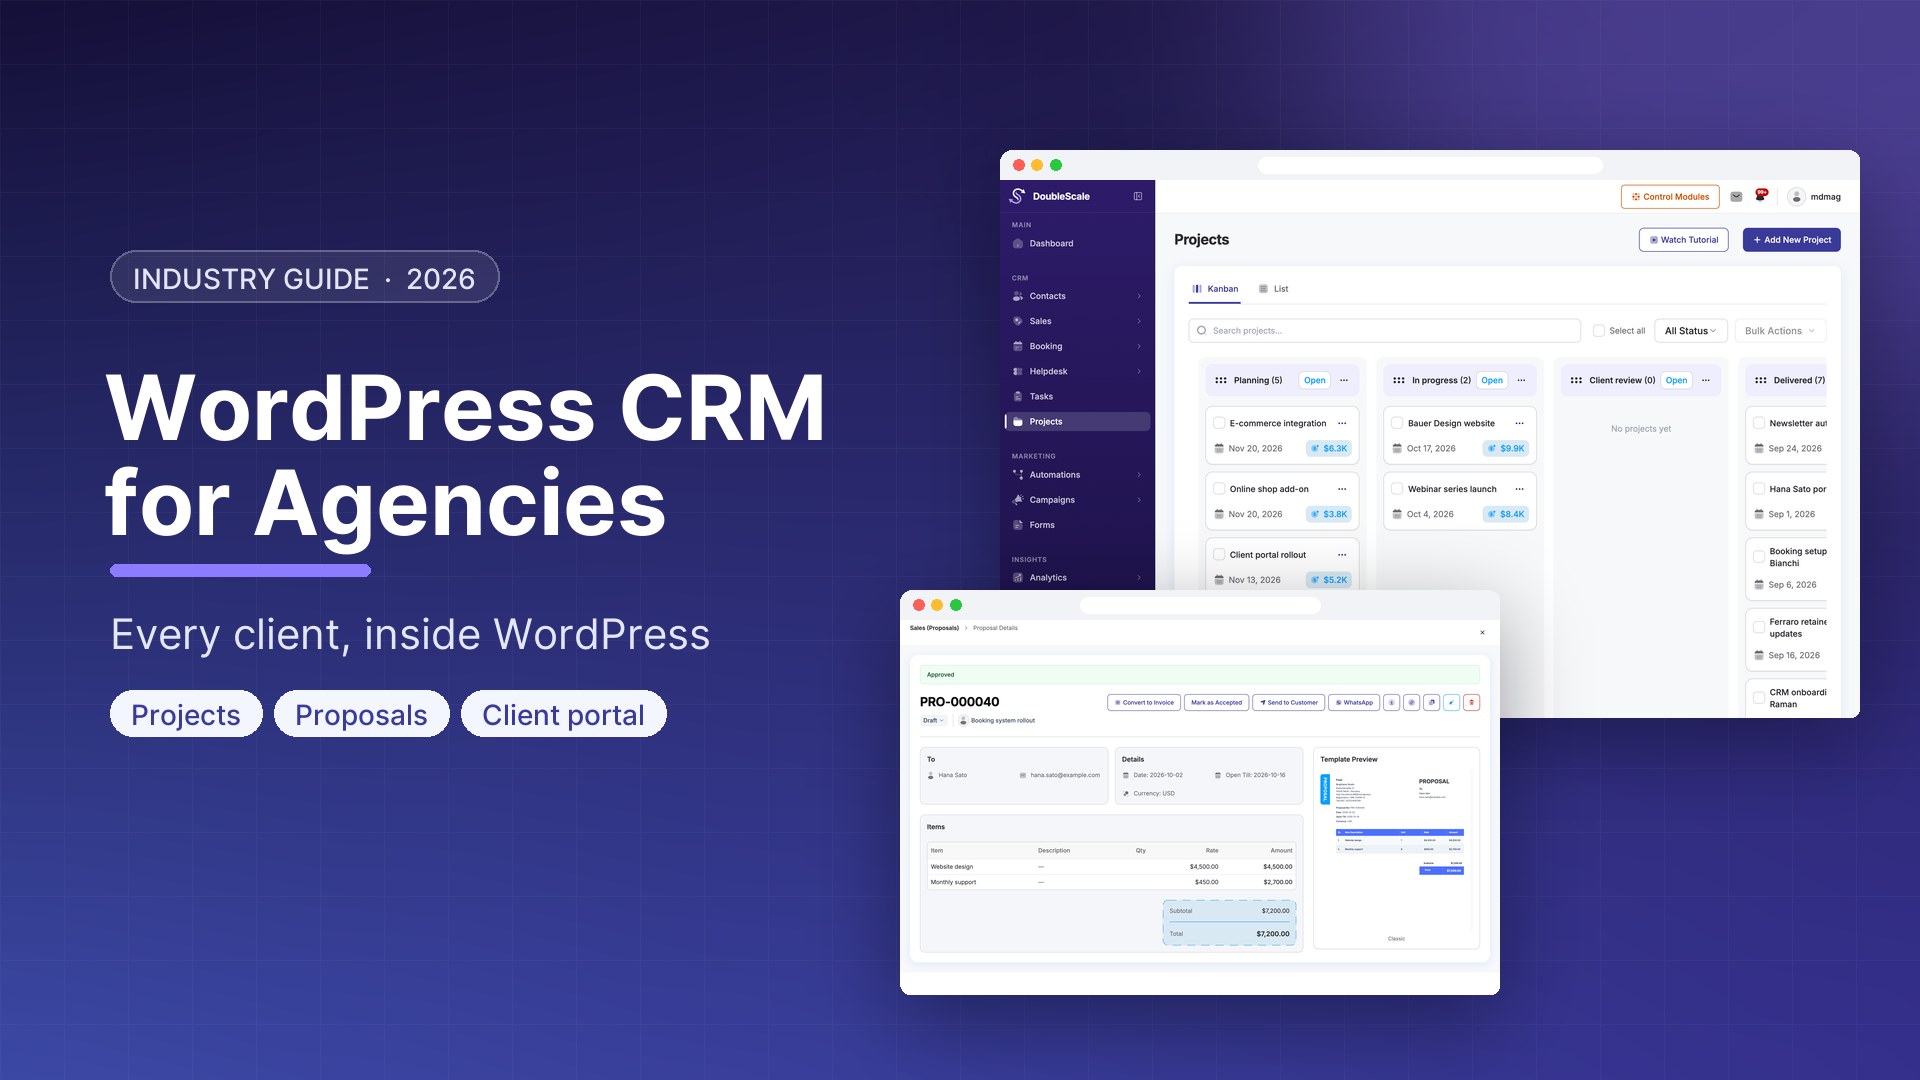
Task: Tick the Select all checkbox
Action: coord(1599,331)
